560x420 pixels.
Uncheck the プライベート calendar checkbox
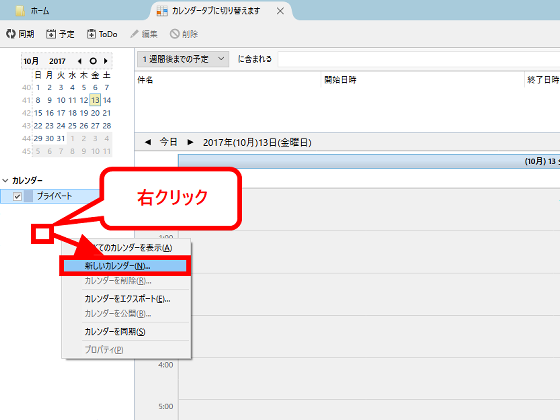[x=17, y=196]
